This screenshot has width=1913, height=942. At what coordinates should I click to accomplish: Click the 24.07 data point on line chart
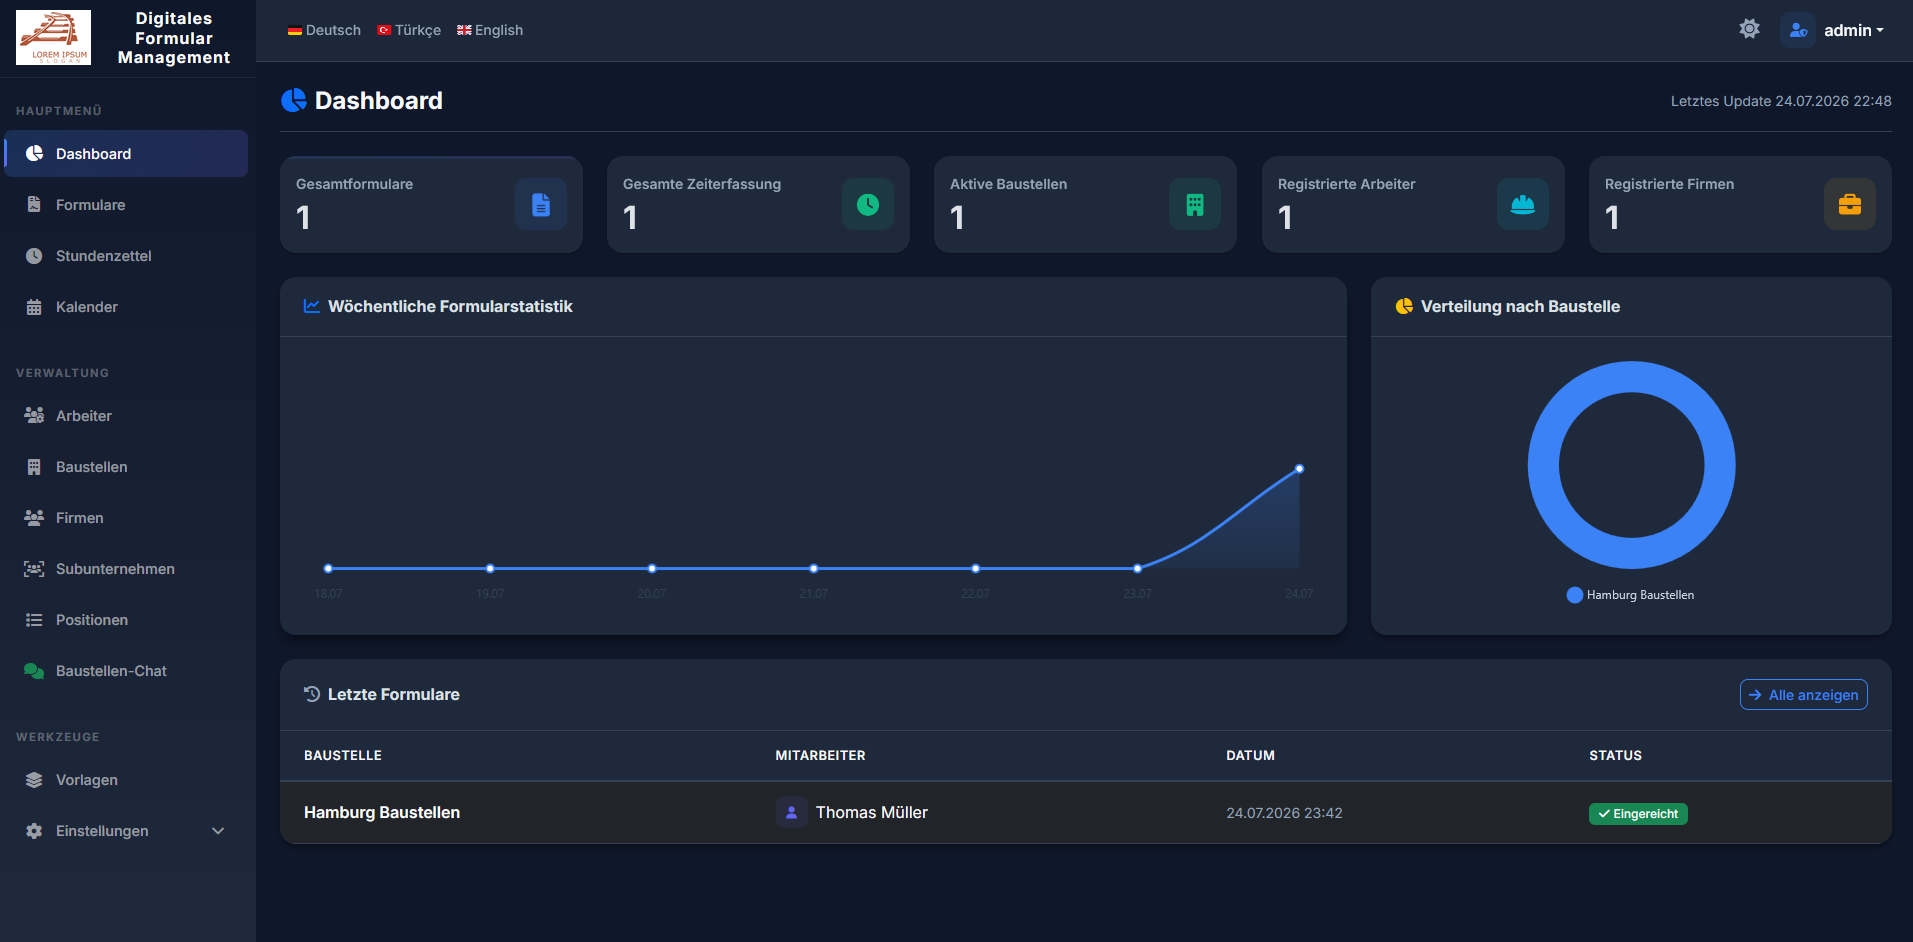pyautogui.click(x=1299, y=468)
